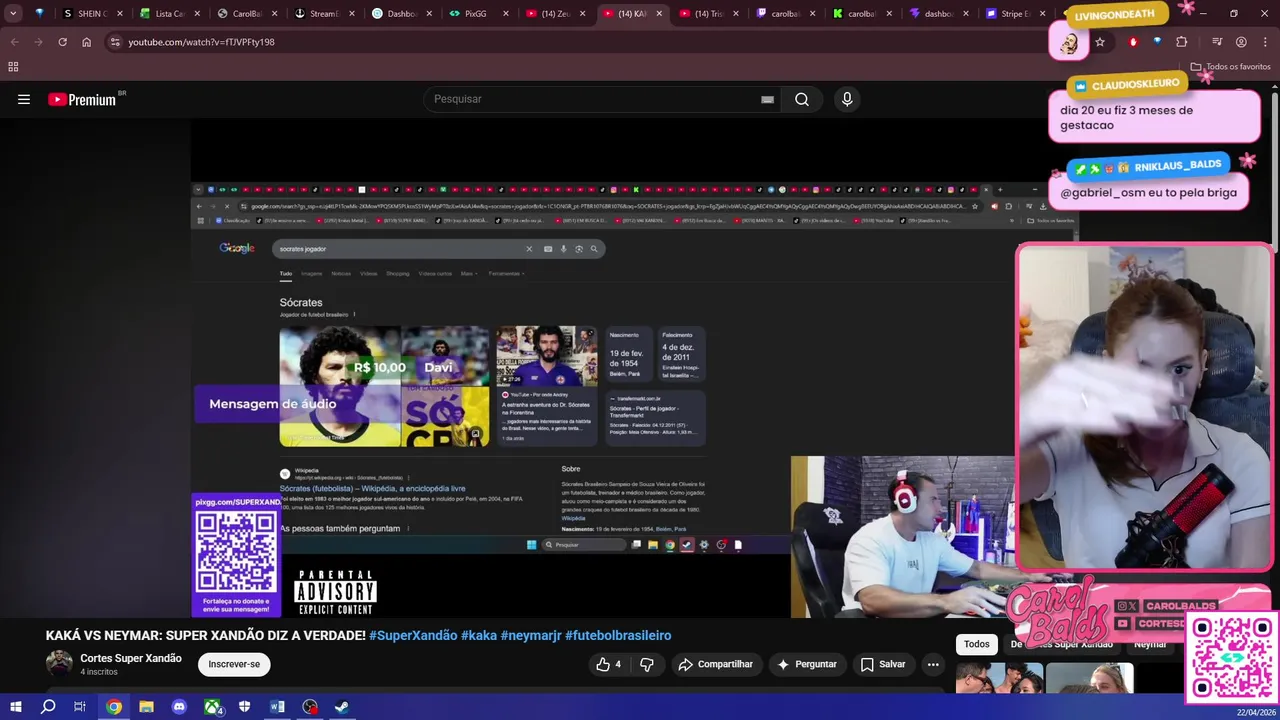Click the Chrome address bar URL
The image size is (1280, 720).
(201, 42)
